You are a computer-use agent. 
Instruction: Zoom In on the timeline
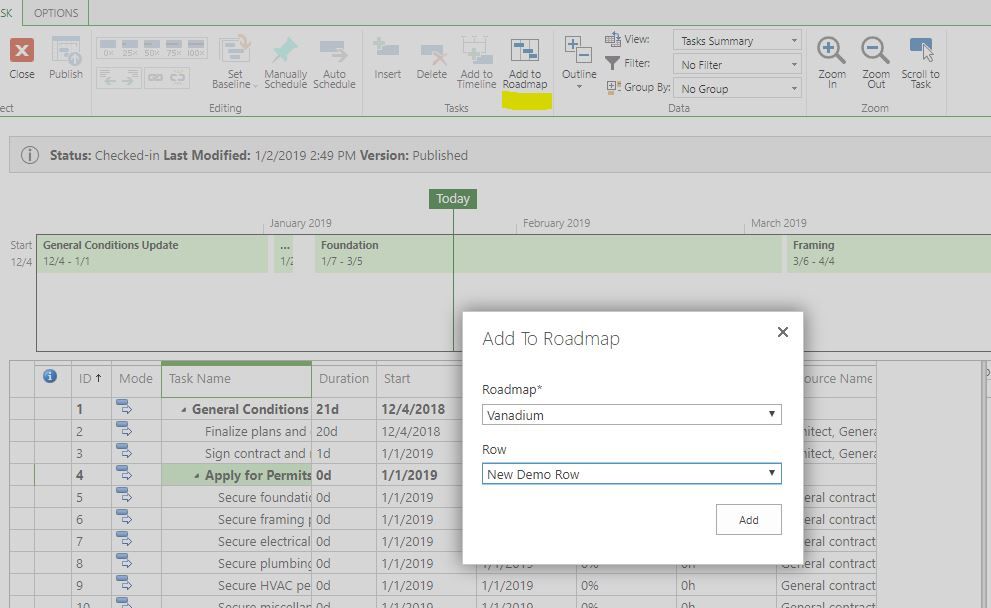pyautogui.click(x=832, y=62)
